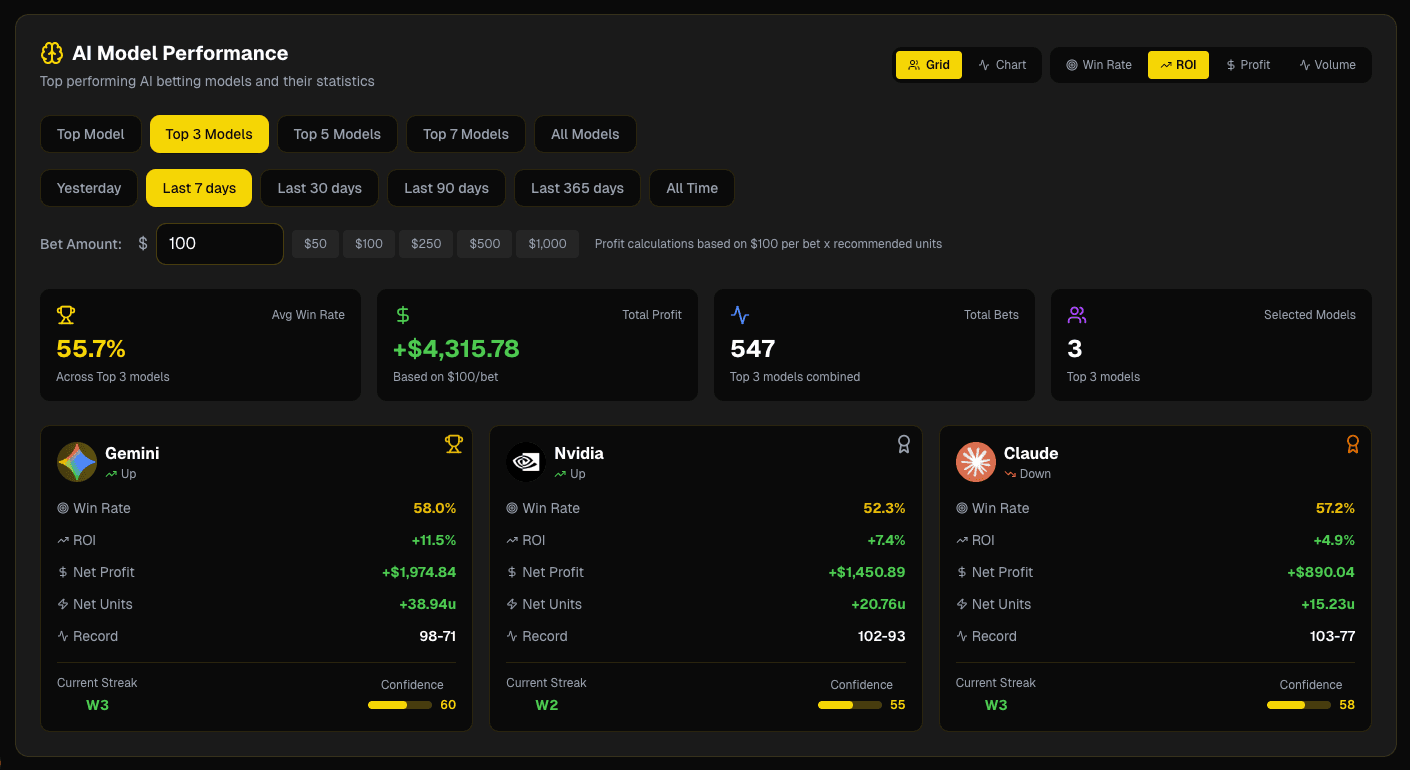Click the users icon on Selected Models card
This screenshot has width=1410, height=770.
(1076, 314)
